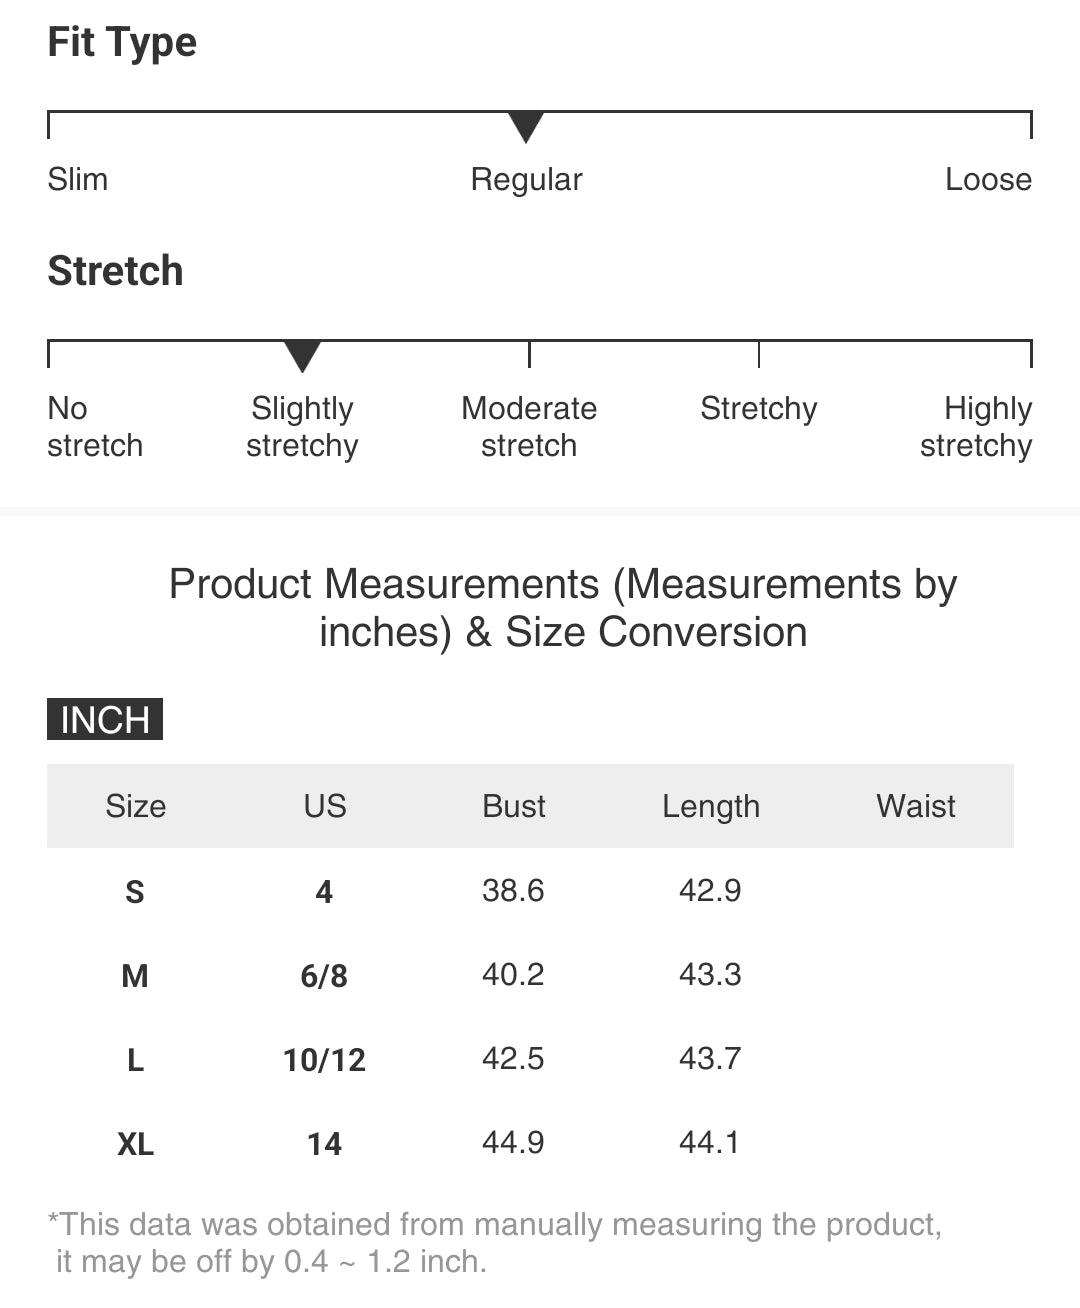The image size is (1080, 1308).
Task: Click the Length column header
Action: click(x=711, y=806)
